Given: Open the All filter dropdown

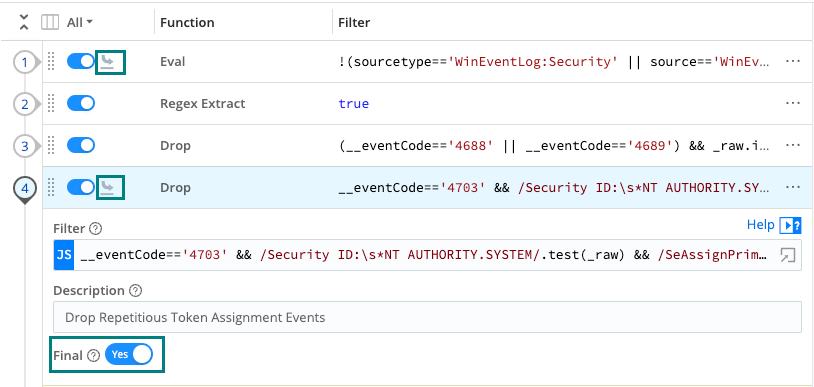Looking at the screenshot, I should [80, 22].
